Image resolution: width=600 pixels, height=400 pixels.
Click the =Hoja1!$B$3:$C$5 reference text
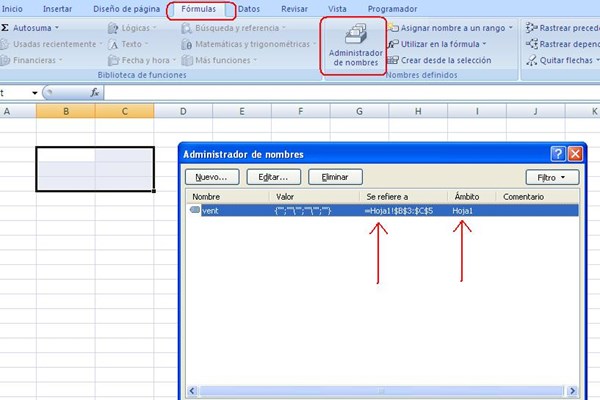click(x=398, y=211)
